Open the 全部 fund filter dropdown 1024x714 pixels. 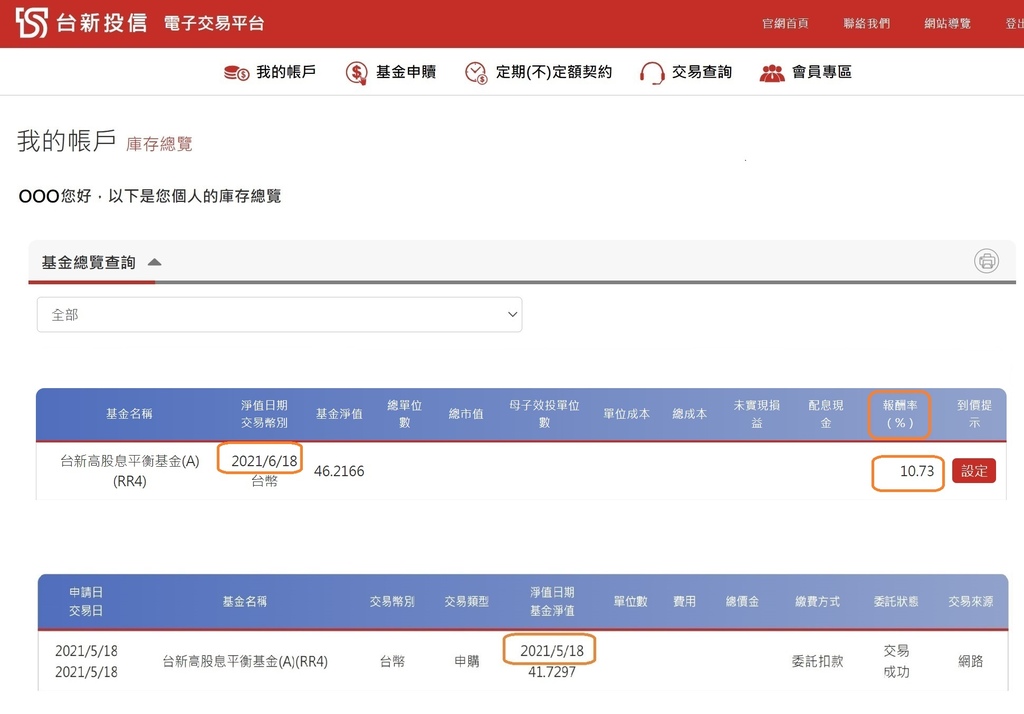(x=278, y=313)
